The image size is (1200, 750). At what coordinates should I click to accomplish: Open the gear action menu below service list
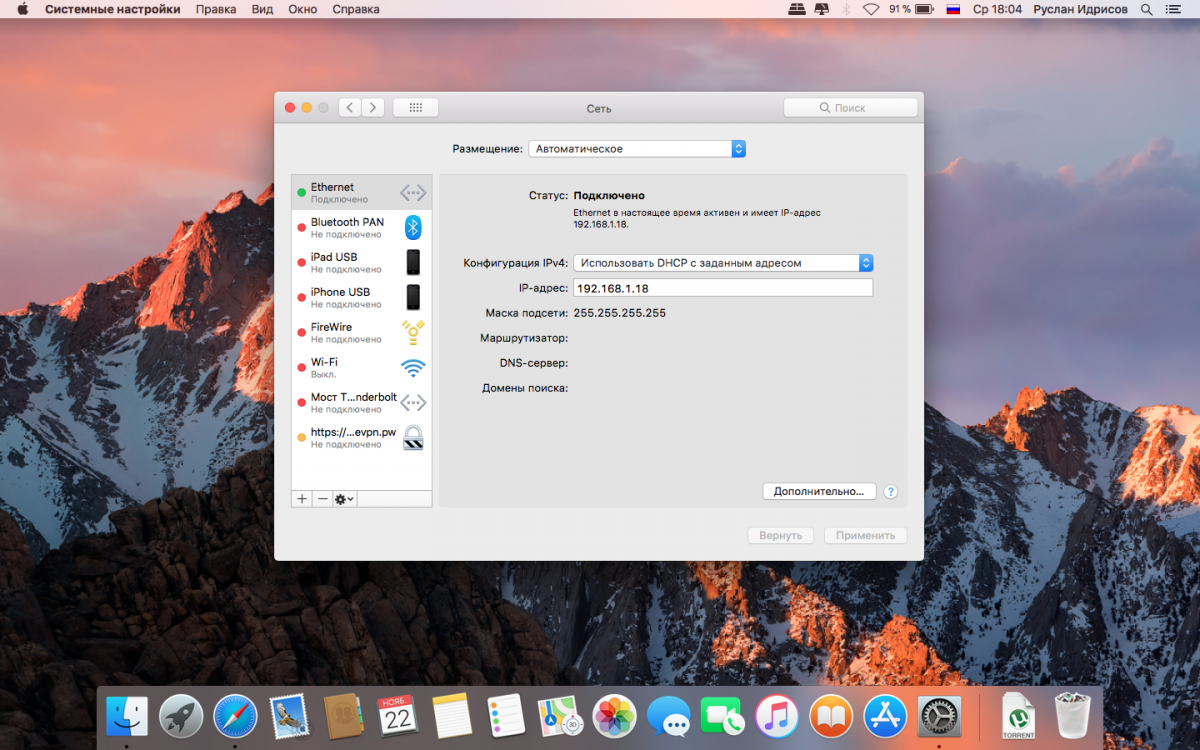pos(344,499)
